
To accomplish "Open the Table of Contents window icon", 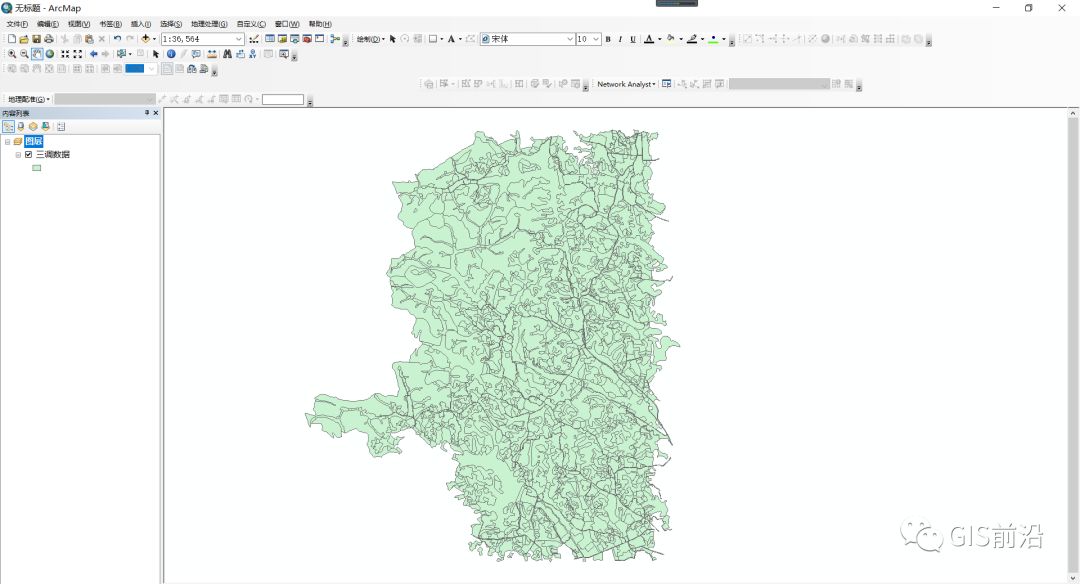I will (270, 39).
